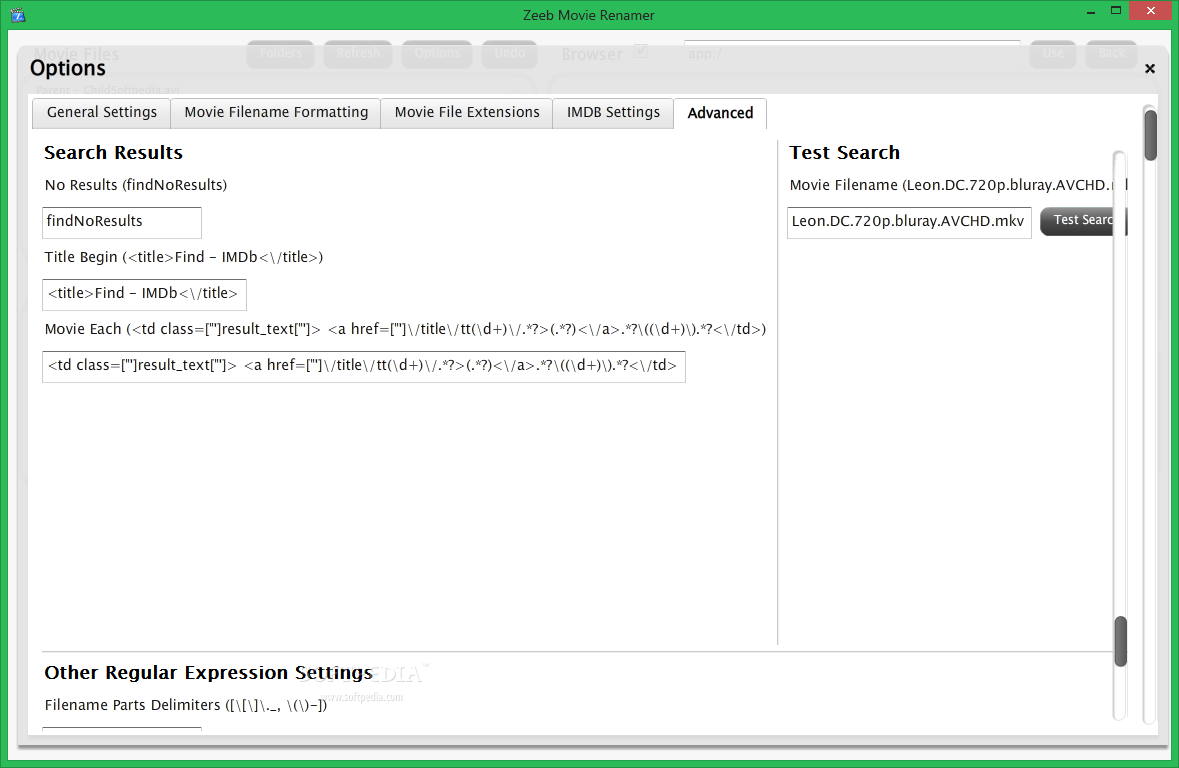Toggle the Browser checkbox behind dialog

coord(641,52)
